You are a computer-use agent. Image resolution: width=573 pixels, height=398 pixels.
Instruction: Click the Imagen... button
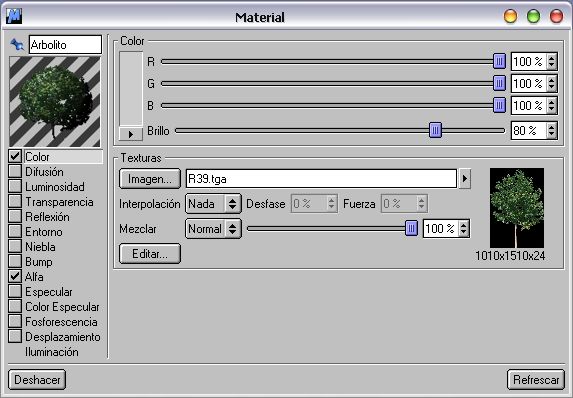coord(150,179)
